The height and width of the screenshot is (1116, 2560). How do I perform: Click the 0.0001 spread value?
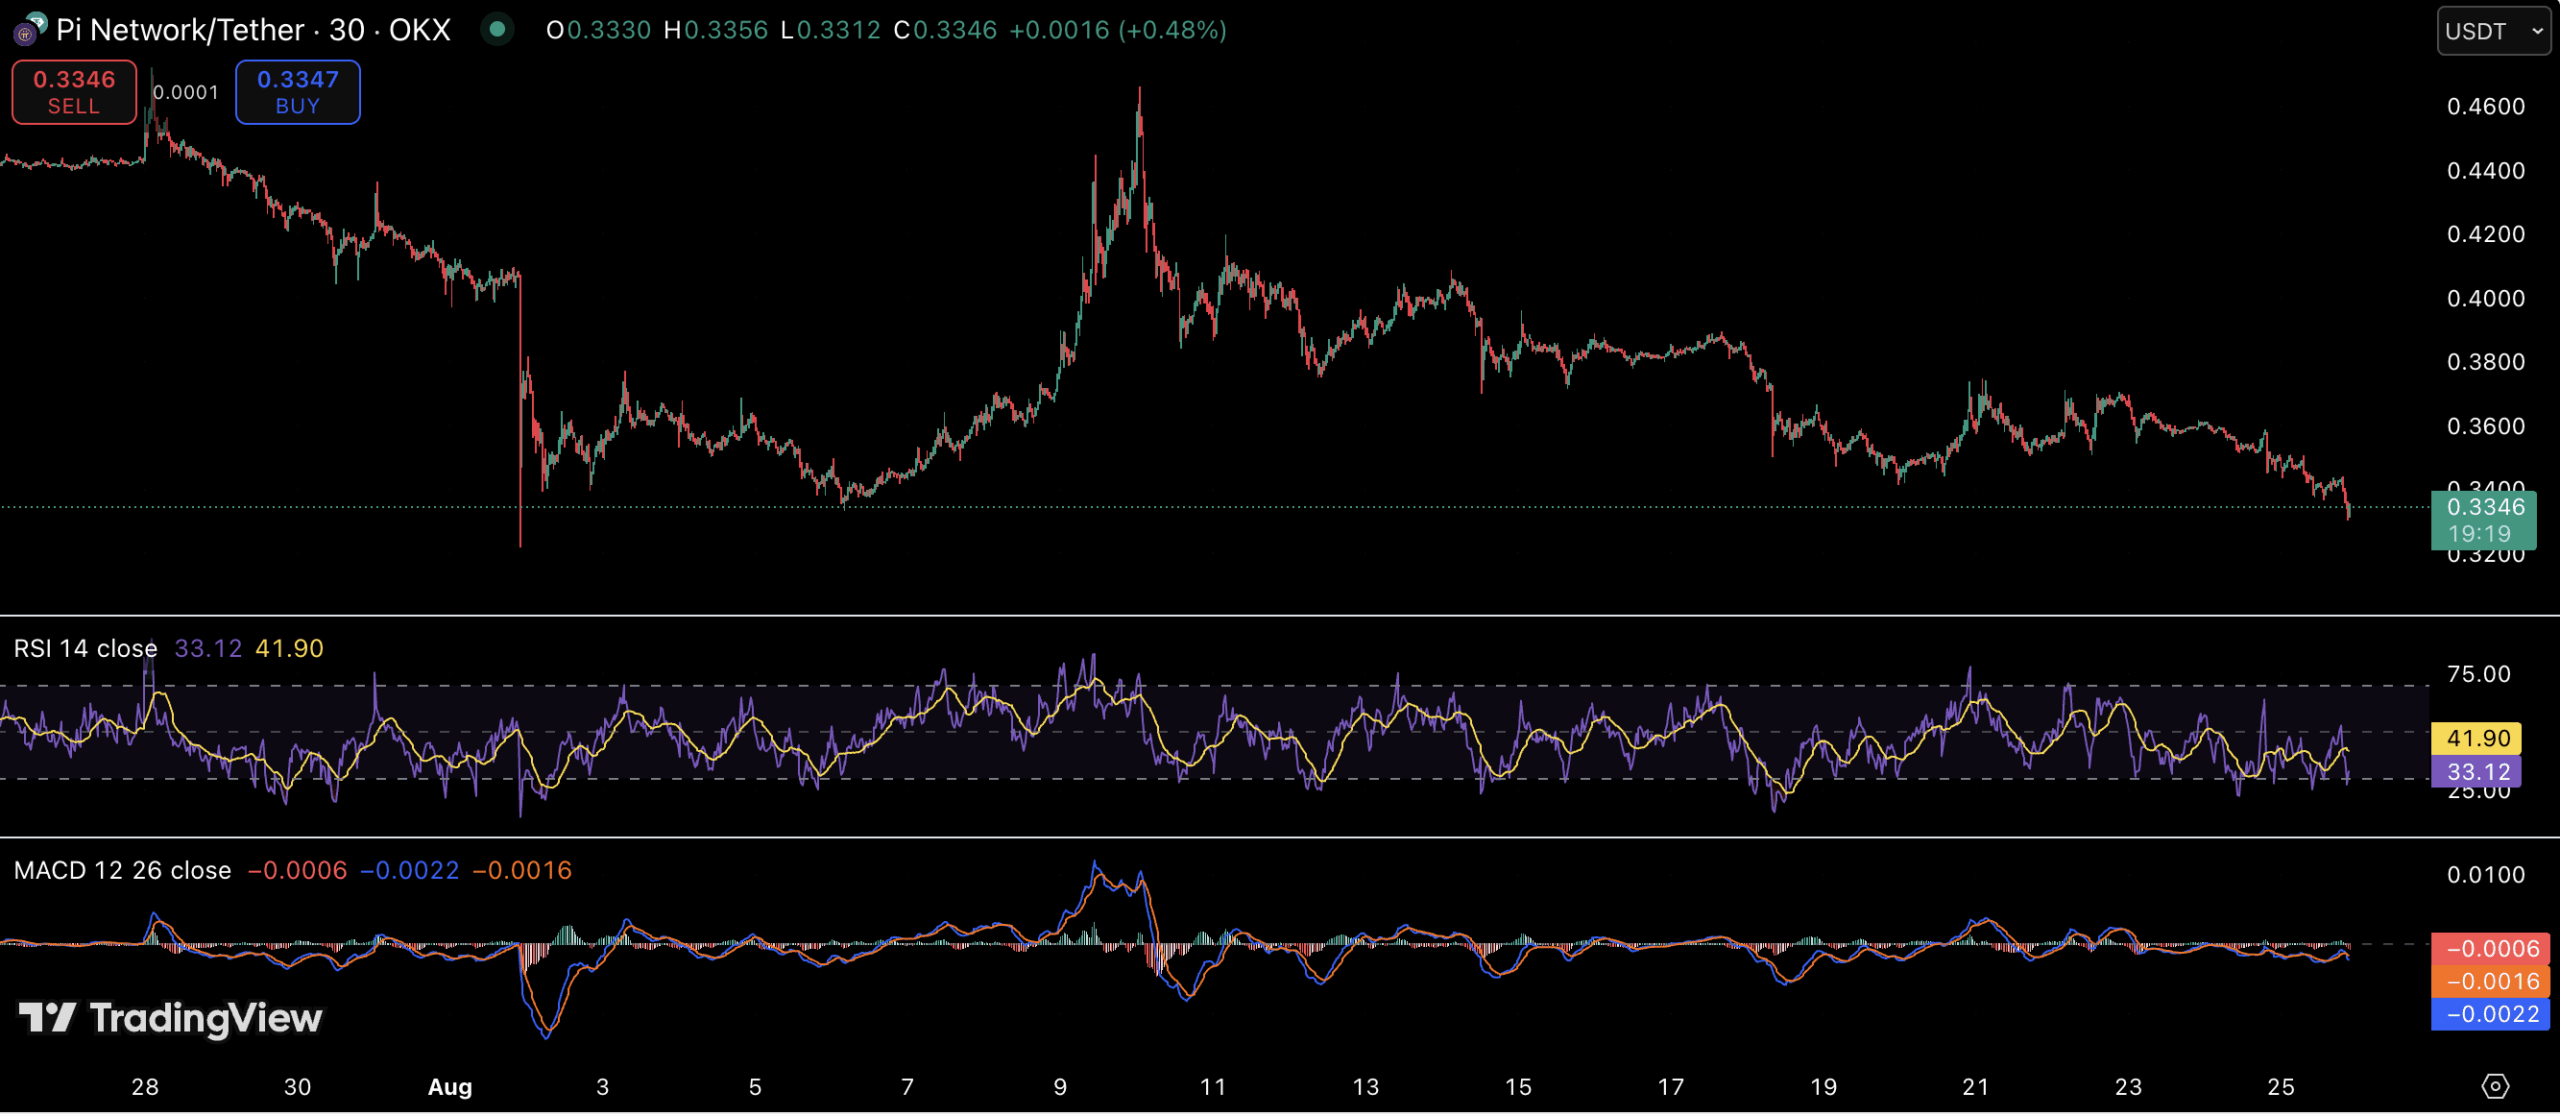186,93
